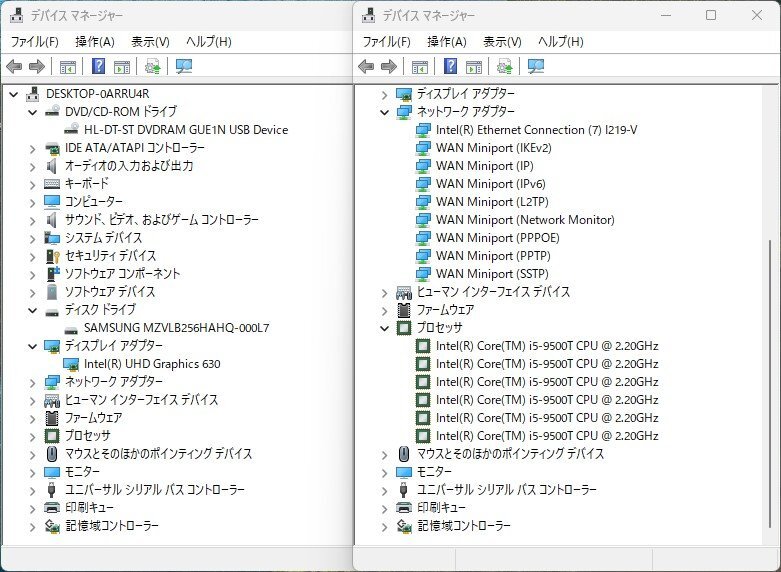Screen dimensions: 781x572
Task: Select first Intel Core i5-9500T processor entry
Action: pyautogui.click(x=547, y=346)
